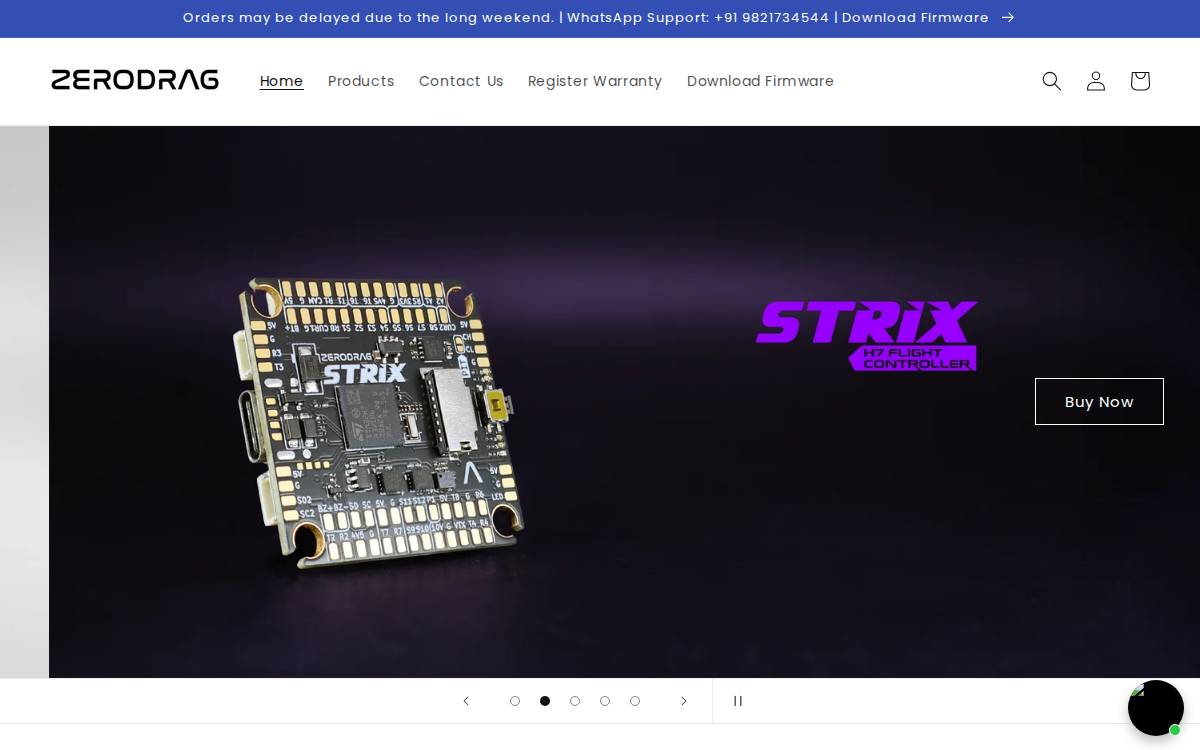This screenshot has height=750, width=1200.
Task: Open the chat bubble widget
Action: pyautogui.click(x=1156, y=708)
